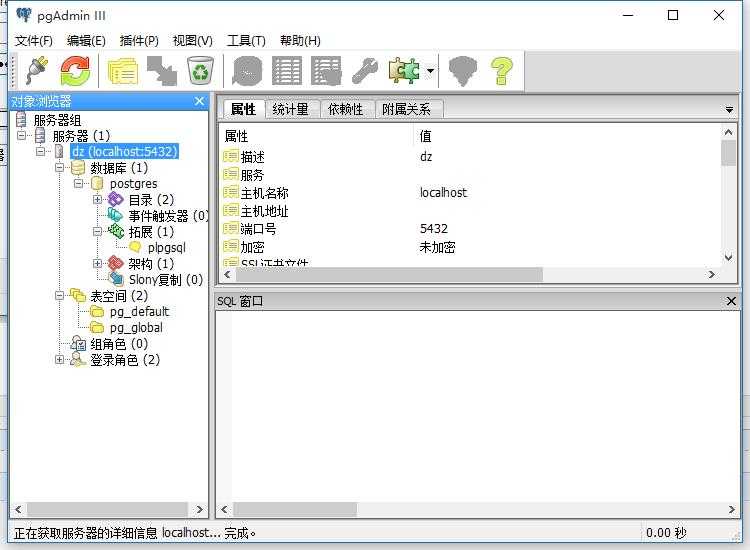Select the 加密 property row

point(471,247)
